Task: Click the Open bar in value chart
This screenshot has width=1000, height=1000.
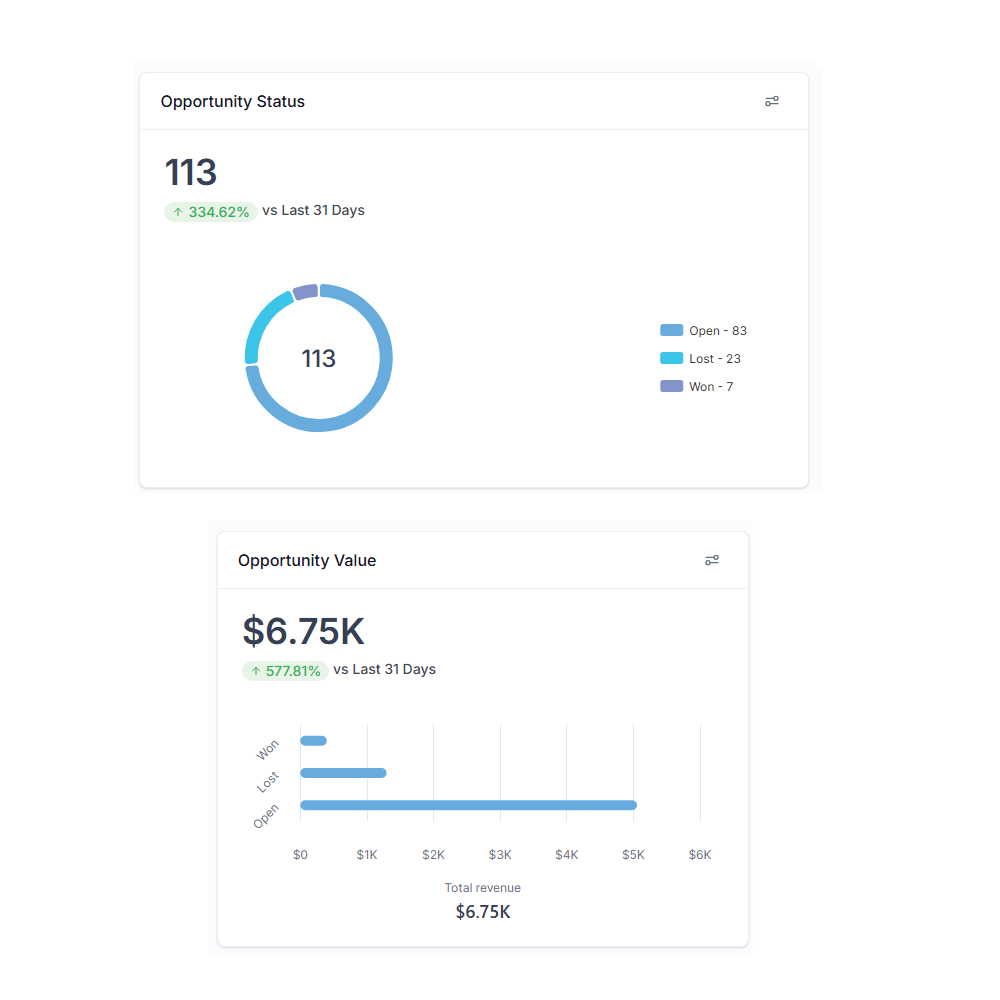Action: tap(468, 805)
